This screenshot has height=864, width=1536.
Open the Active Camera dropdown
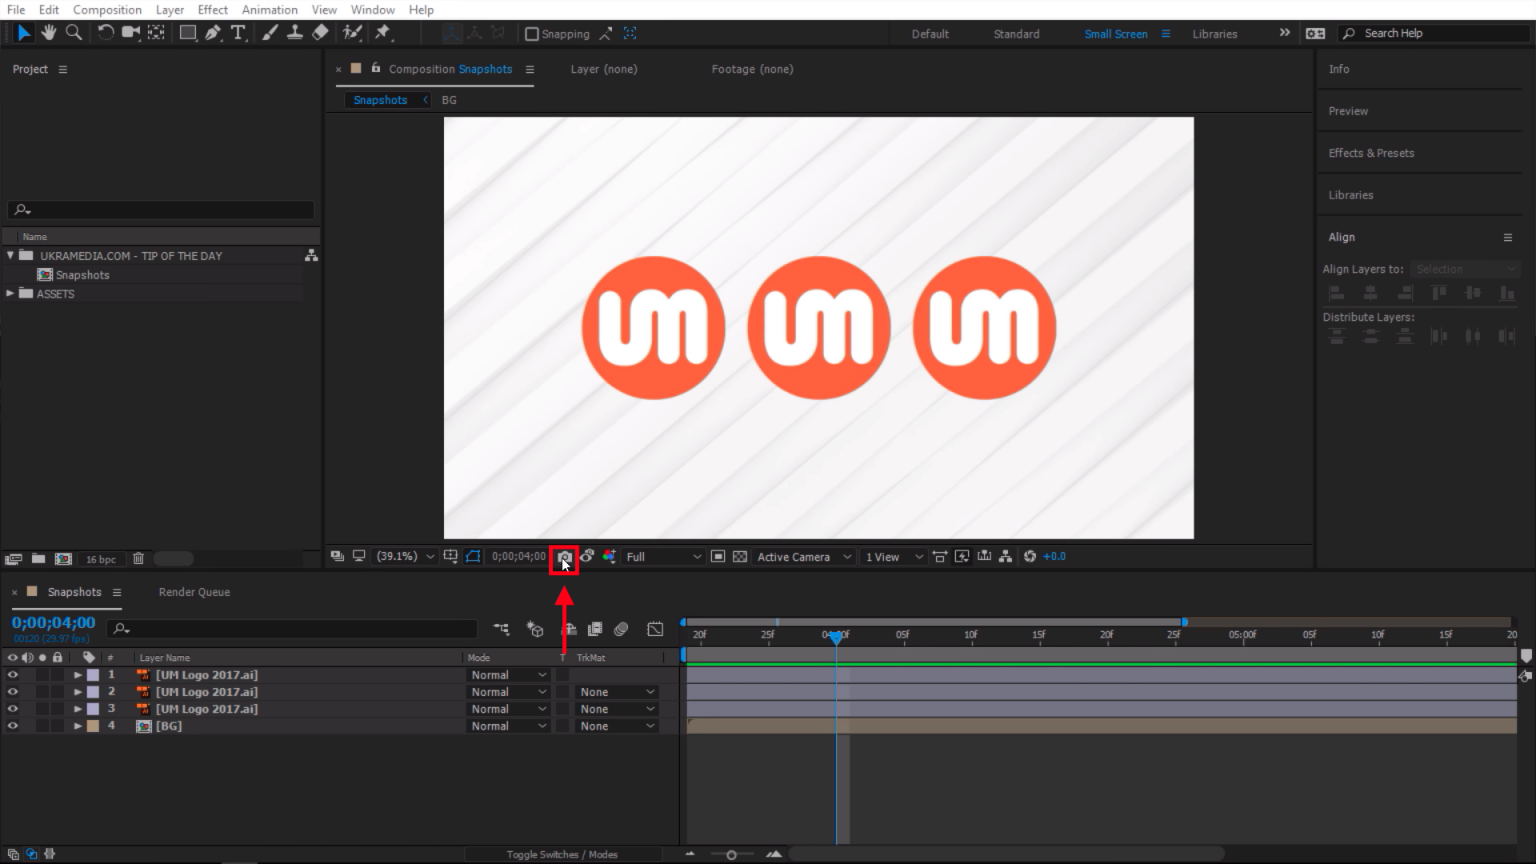pos(804,557)
